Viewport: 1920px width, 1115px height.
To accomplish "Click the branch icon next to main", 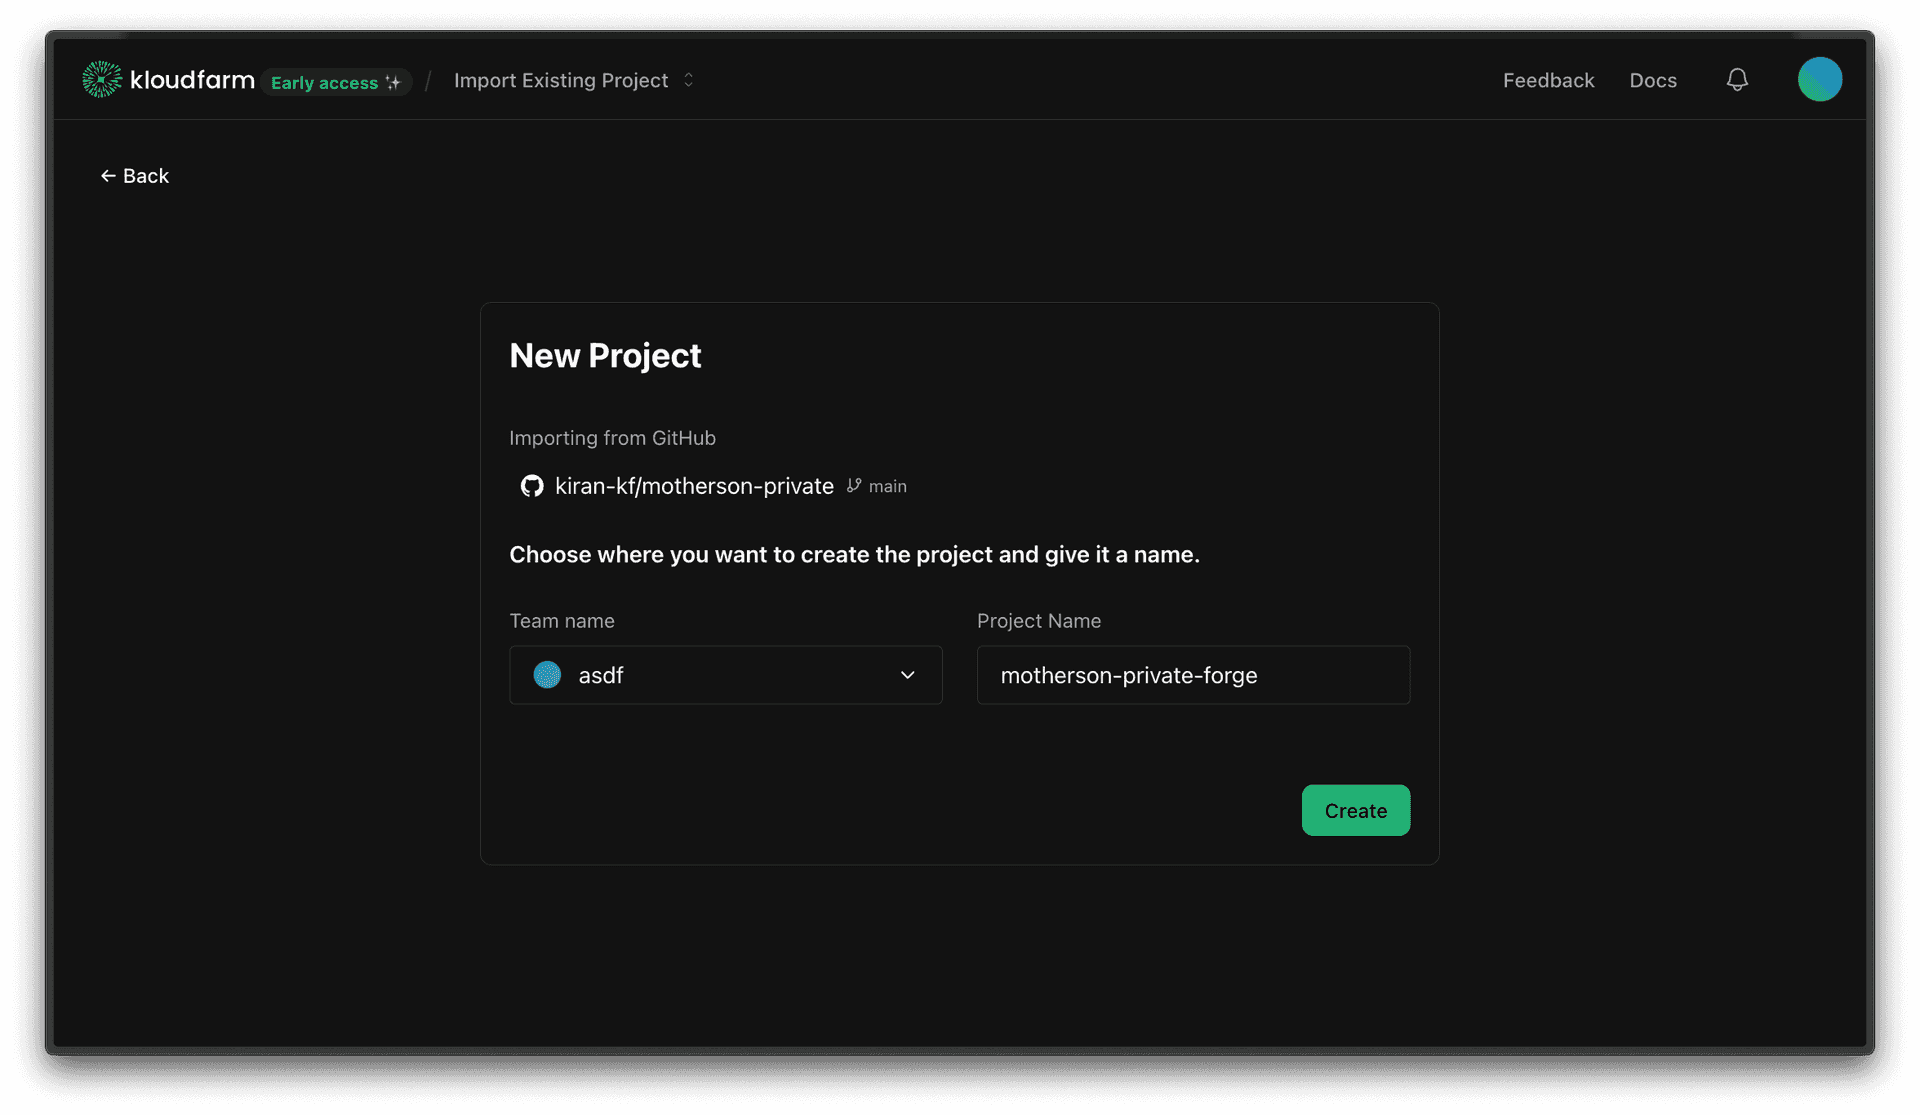I will 852,486.
